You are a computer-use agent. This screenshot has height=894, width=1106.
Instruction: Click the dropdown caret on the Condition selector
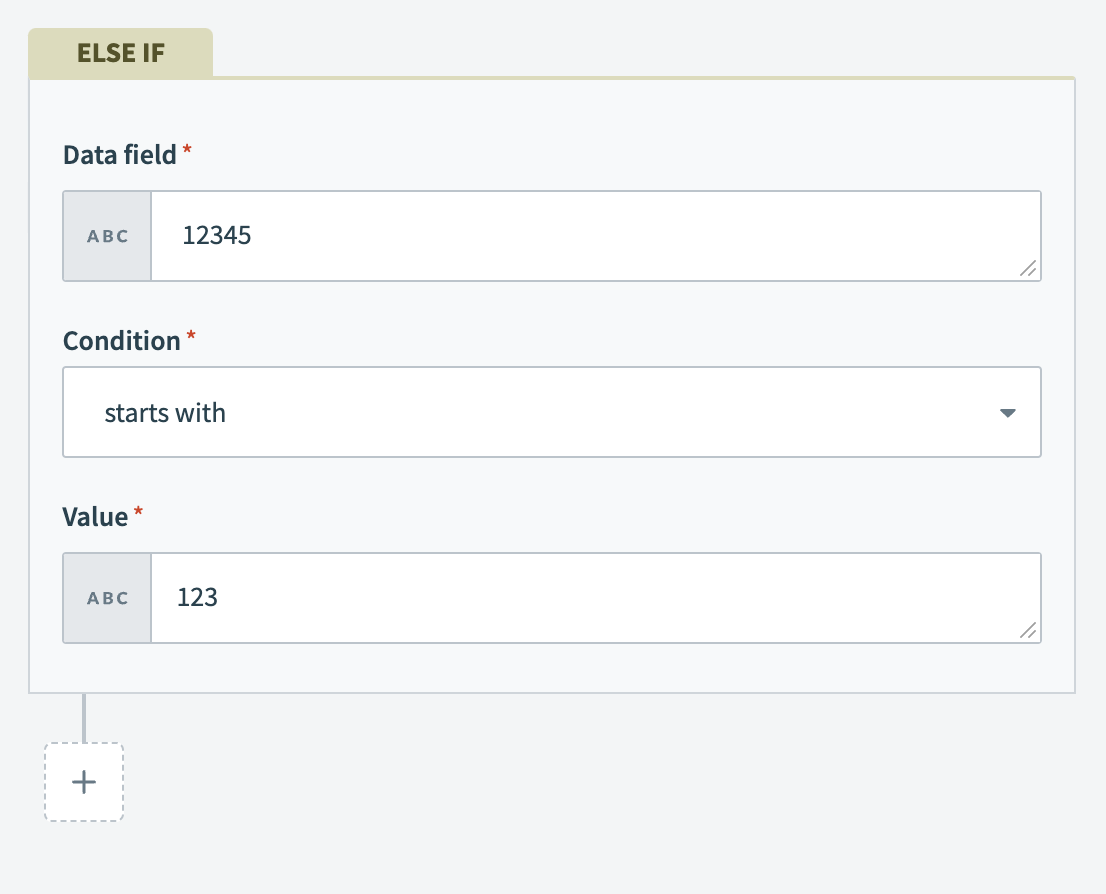[x=1008, y=412]
